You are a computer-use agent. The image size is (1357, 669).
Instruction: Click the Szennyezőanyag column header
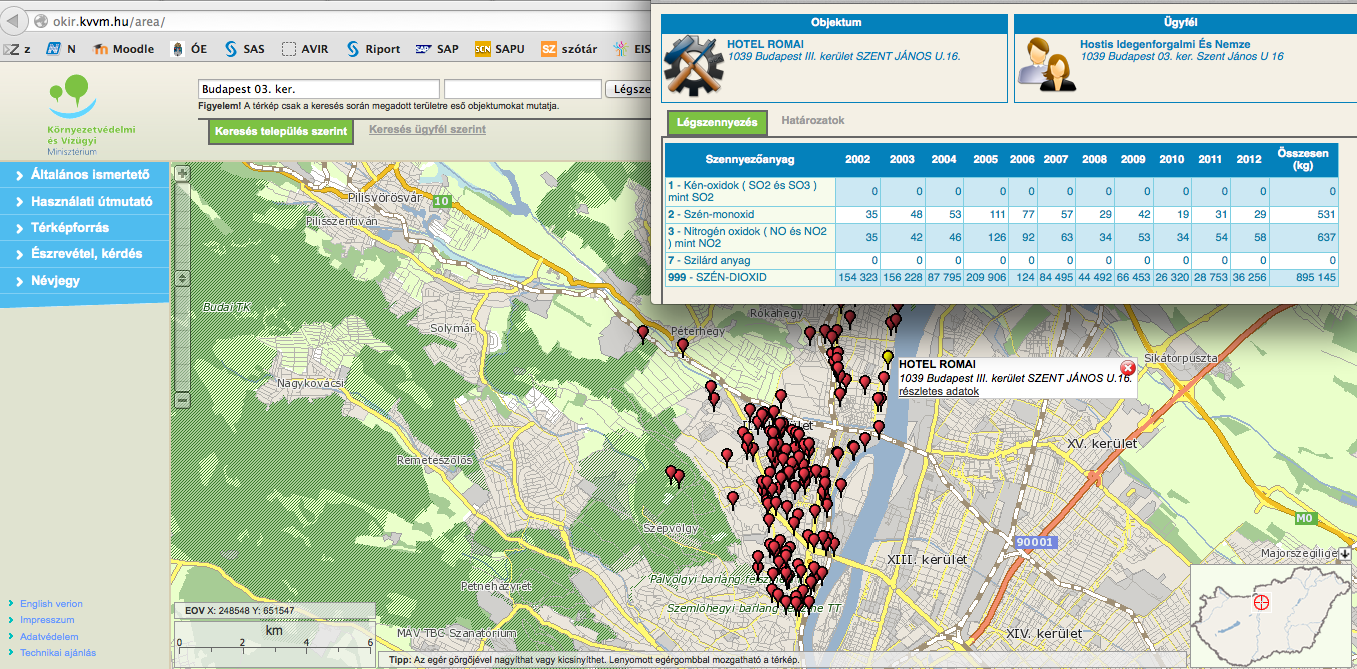click(x=750, y=159)
